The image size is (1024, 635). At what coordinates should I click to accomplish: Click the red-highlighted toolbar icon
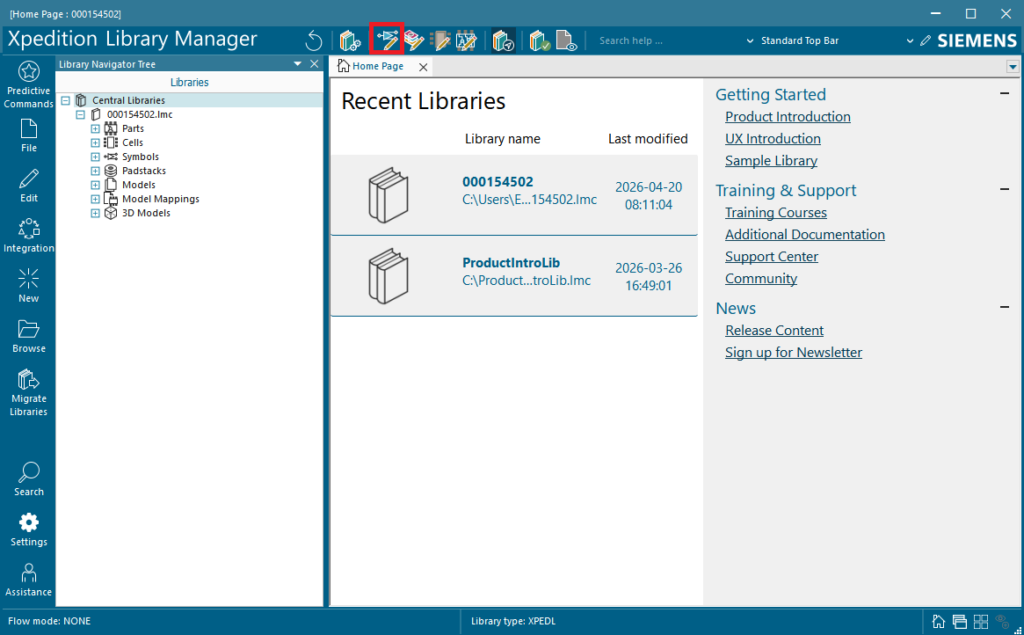coord(387,40)
